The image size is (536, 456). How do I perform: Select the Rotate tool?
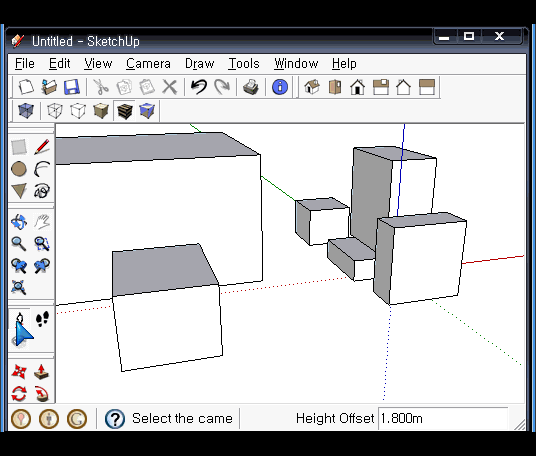19,394
